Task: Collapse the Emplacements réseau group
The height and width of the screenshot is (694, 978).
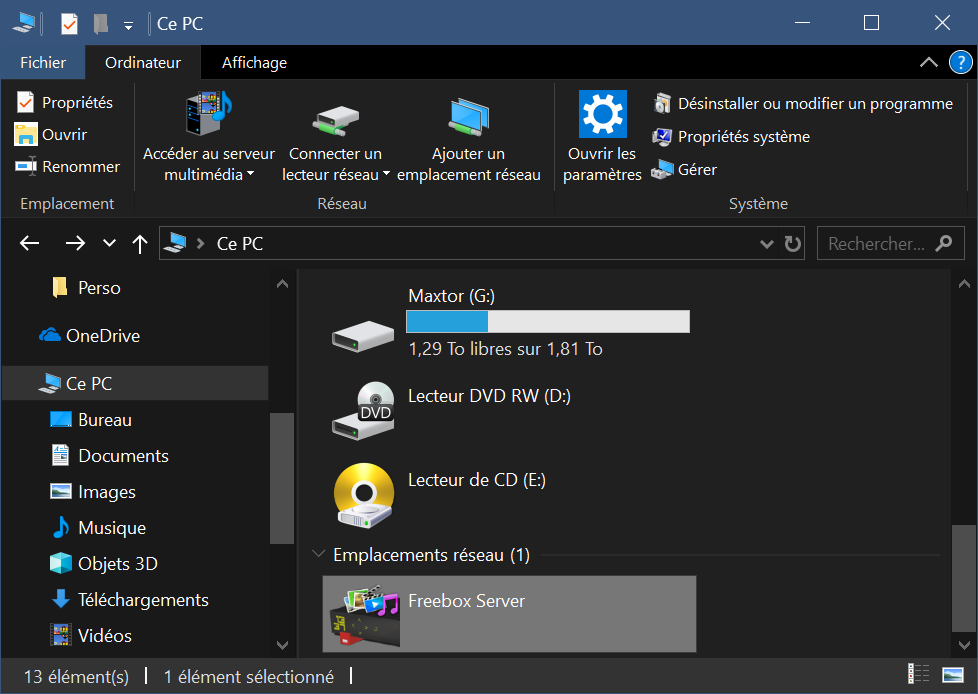Action: point(319,554)
